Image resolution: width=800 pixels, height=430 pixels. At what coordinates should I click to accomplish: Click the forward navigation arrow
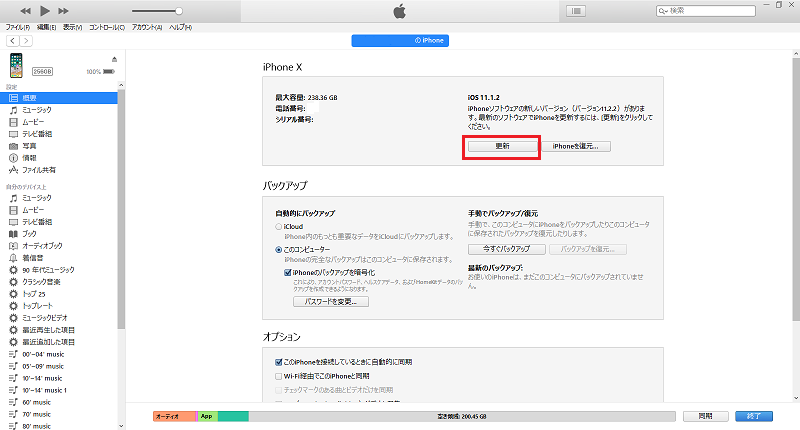(x=26, y=41)
